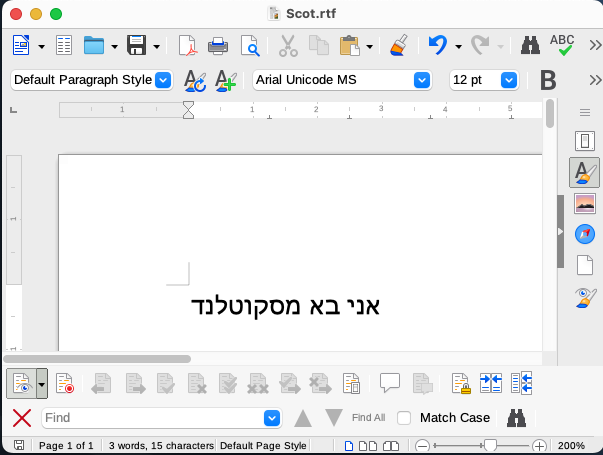The width and height of the screenshot is (603, 455).
Task: Click Clone Formatting paintbrush icon
Action: 398,45
